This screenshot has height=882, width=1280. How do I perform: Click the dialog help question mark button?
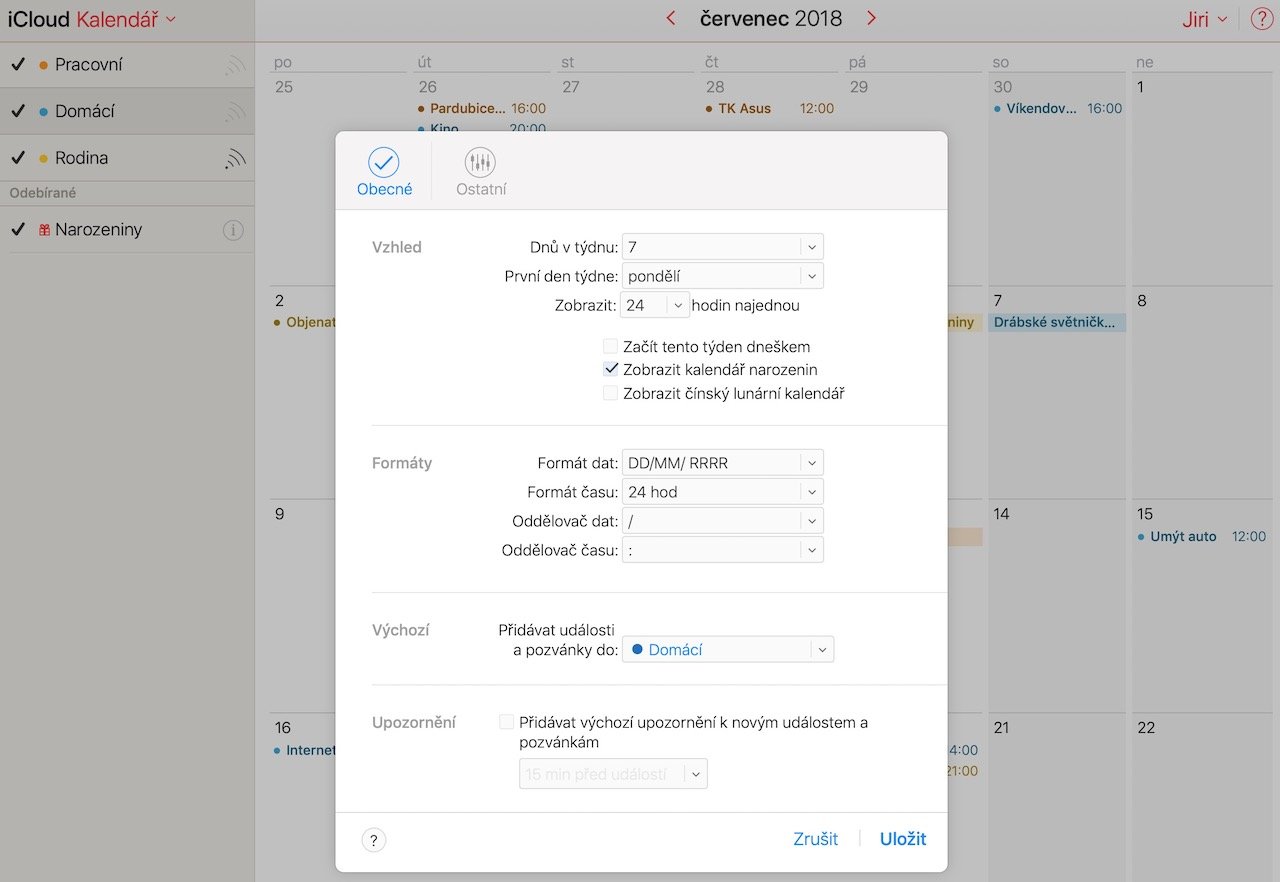[x=373, y=840]
